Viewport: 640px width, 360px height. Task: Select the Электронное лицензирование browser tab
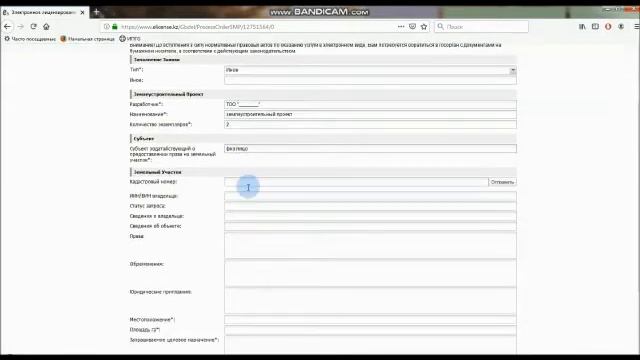pyautogui.click(x=44, y=13)
